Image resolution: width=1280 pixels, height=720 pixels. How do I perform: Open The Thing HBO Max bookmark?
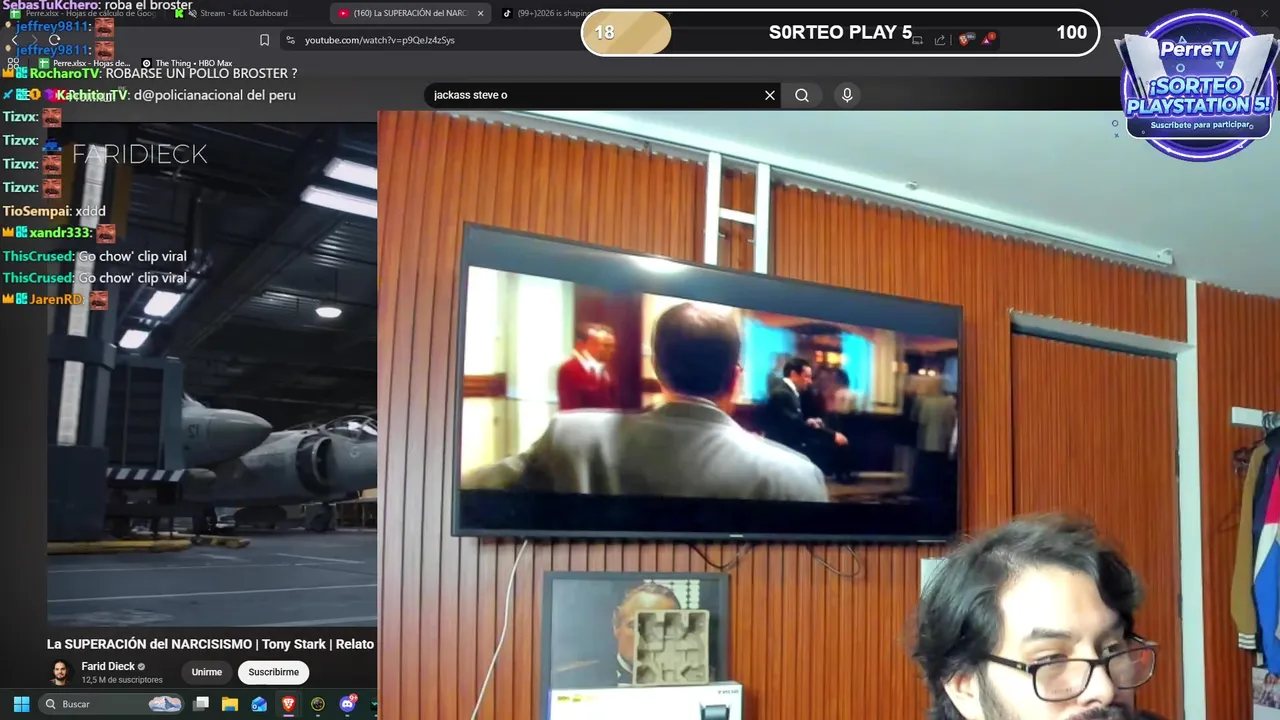coord(187,63)
